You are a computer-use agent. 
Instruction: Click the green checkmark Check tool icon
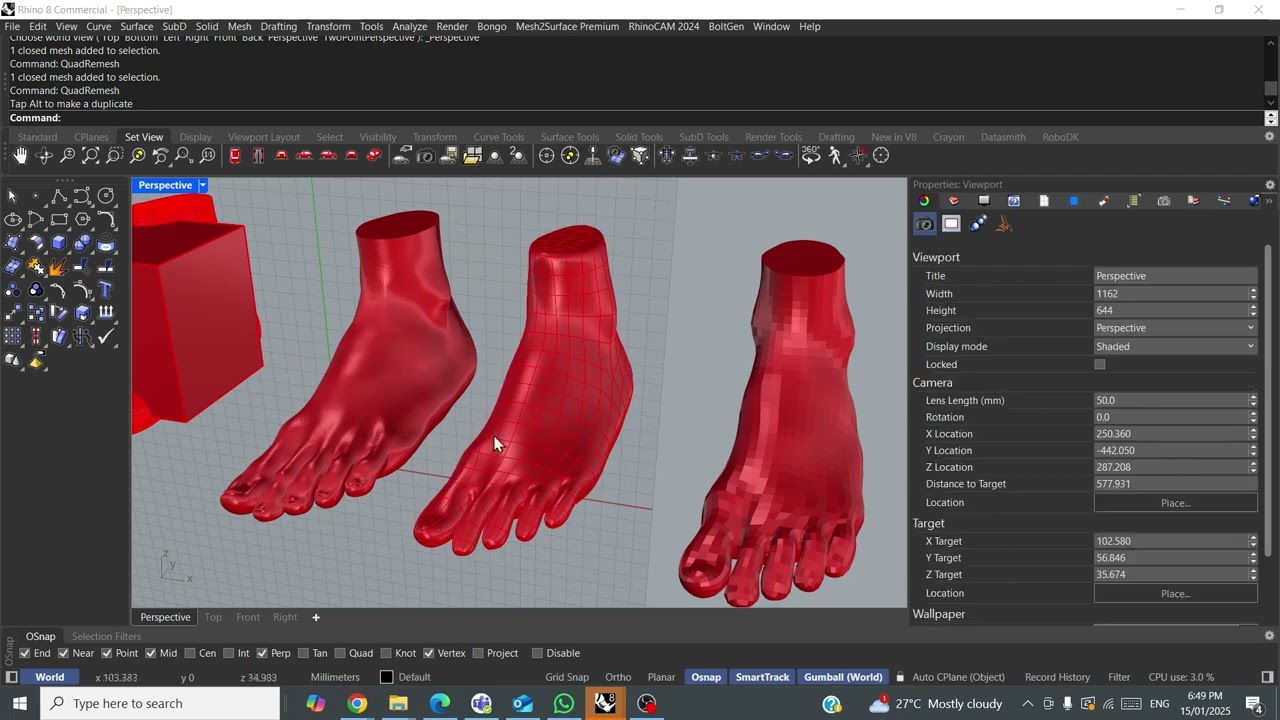pyautogui.click(x=107, y=337)
